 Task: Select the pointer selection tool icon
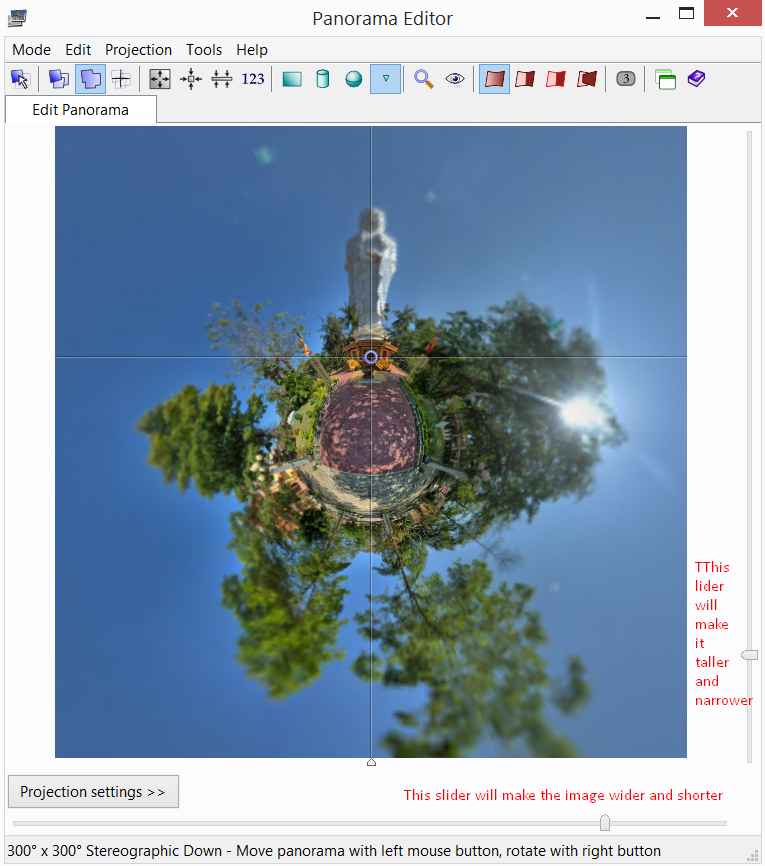pos(20,79)
